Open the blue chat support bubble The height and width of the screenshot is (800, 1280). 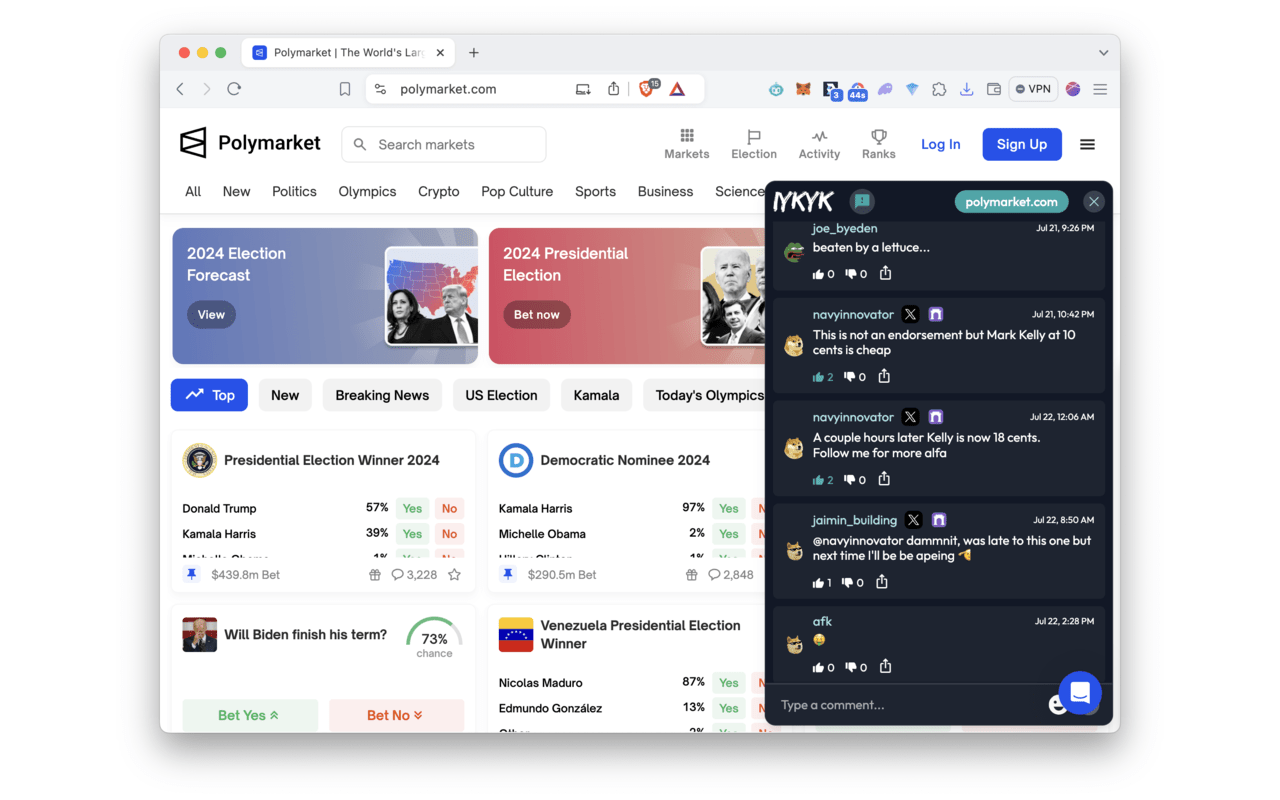[1080, 693]
